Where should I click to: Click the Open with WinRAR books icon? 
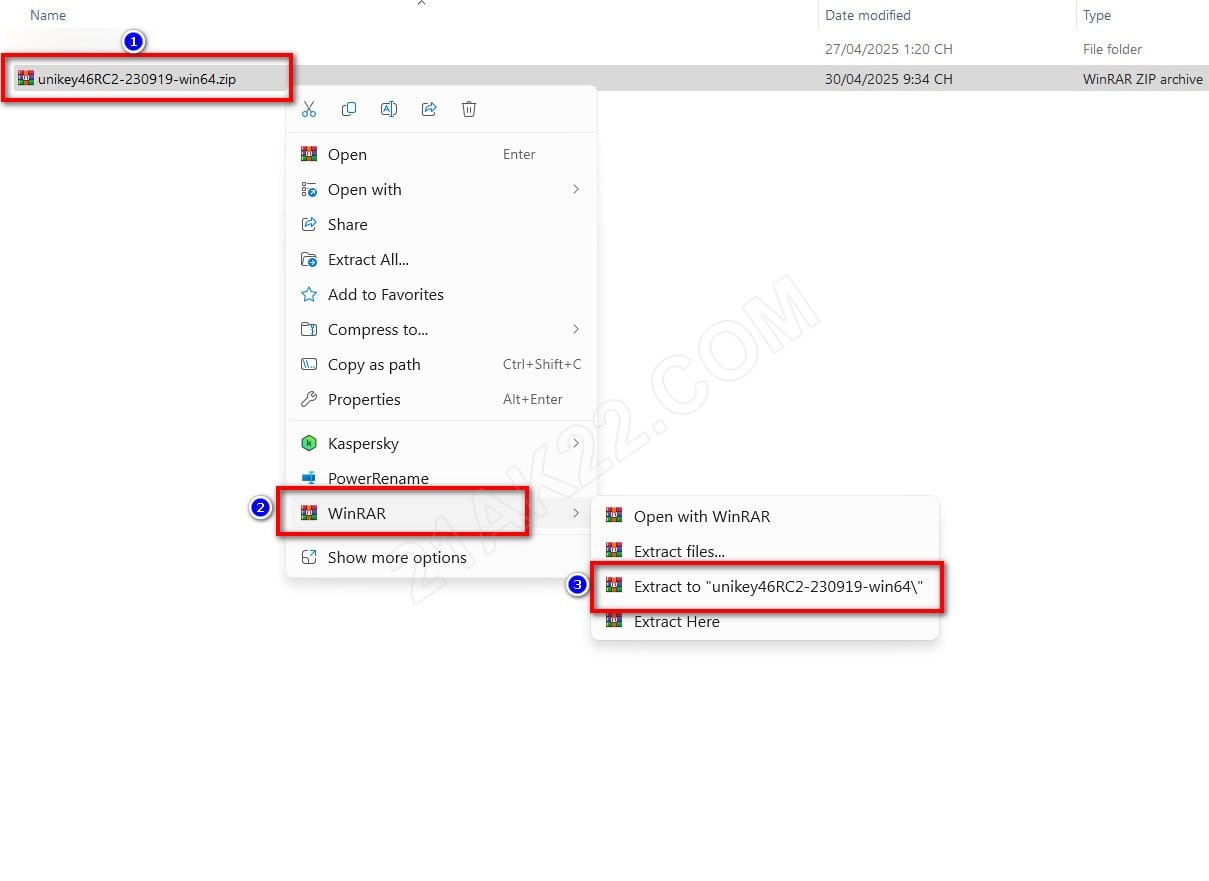(x=614, y=516)
